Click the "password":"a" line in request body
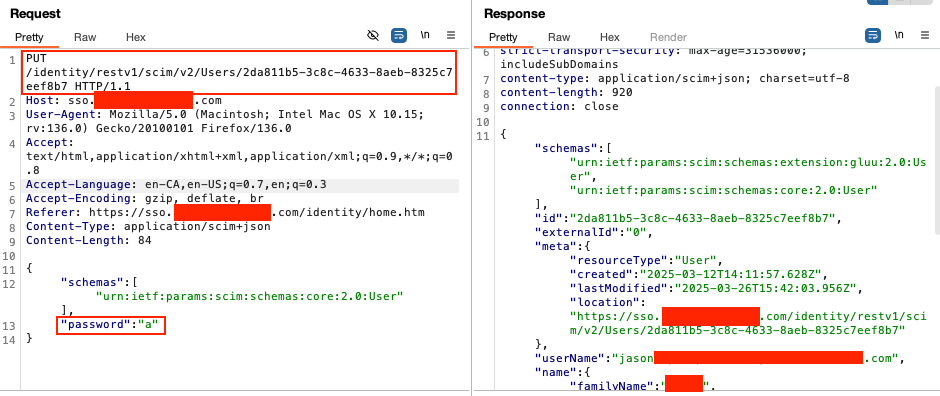940x396 pixels. (x=111, y=325)
